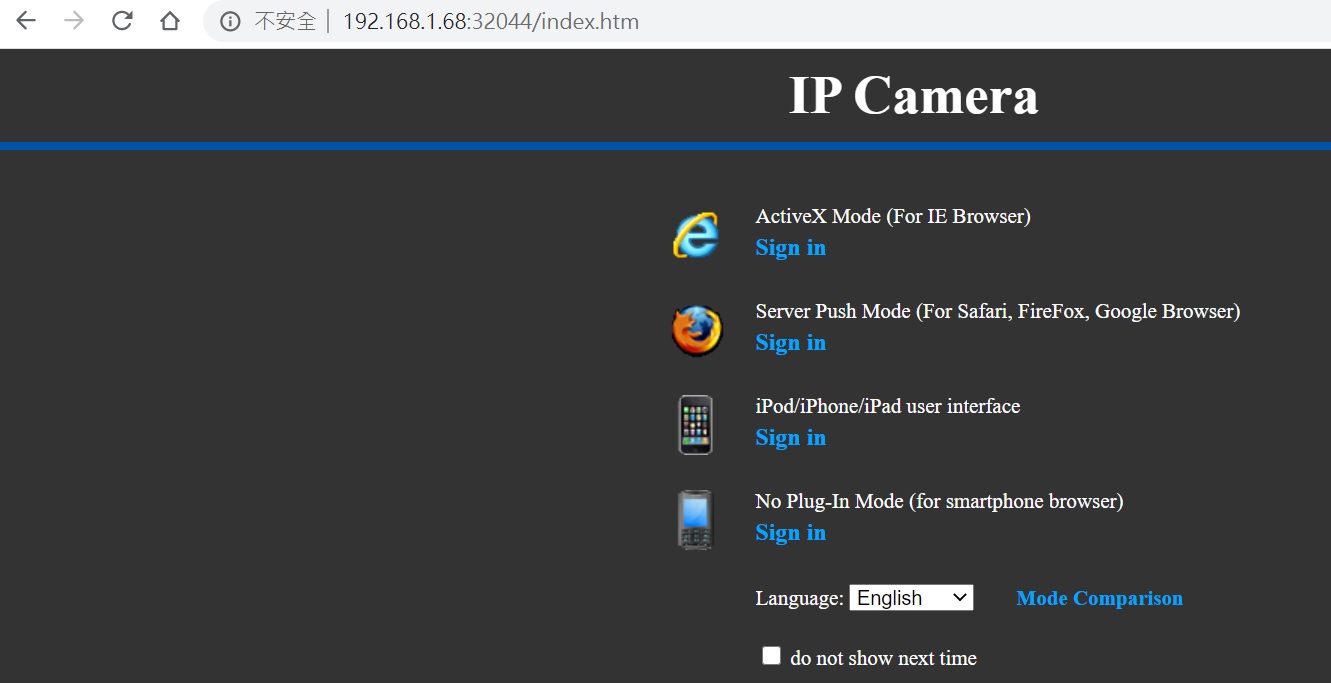Click the Firefox browser icon
This screenshot has width=1331, height=683.
pos(696,330)
